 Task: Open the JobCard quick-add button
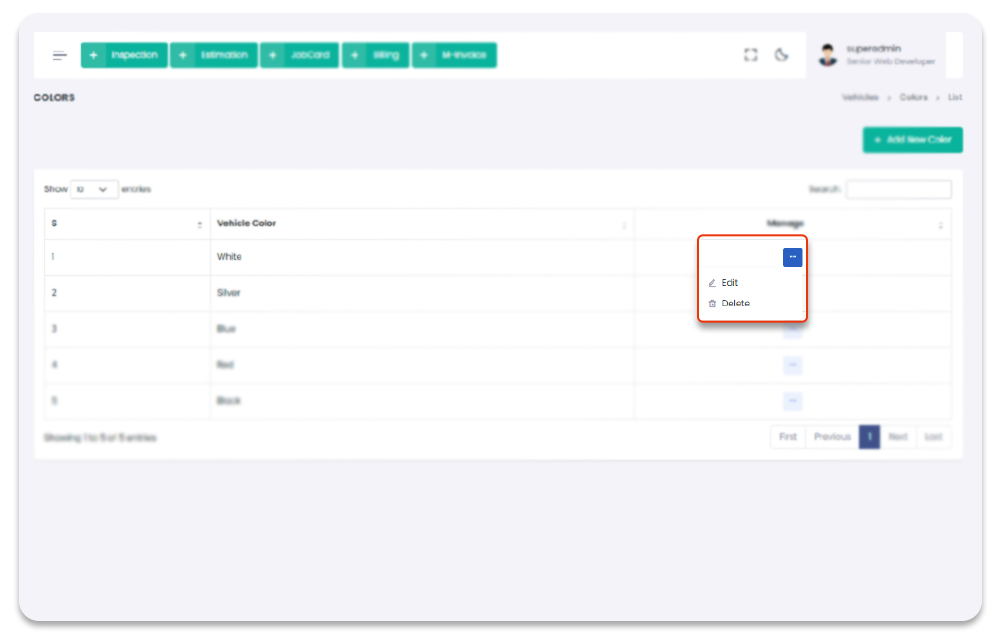300,55
